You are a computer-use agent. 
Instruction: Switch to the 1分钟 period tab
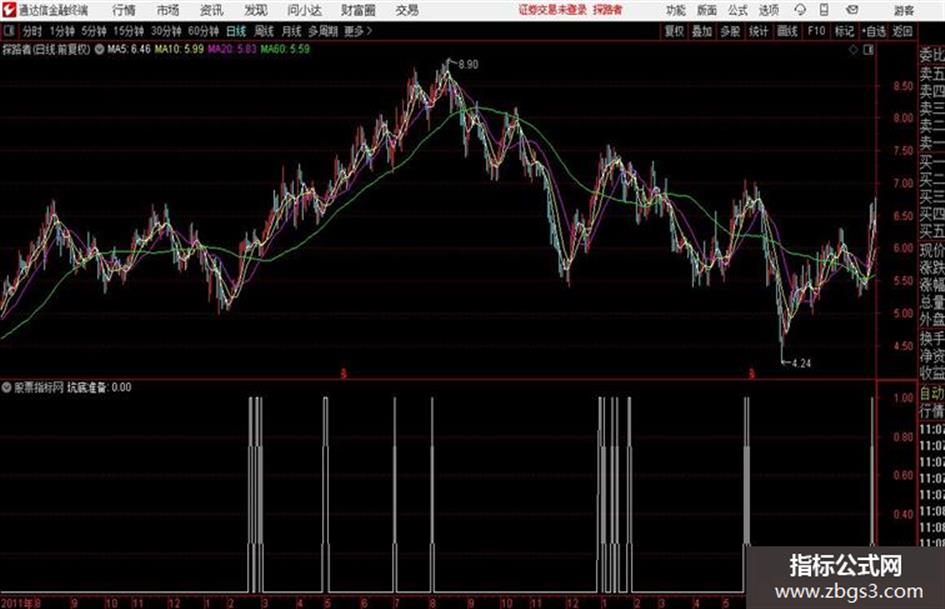click(x=61, y=31)
